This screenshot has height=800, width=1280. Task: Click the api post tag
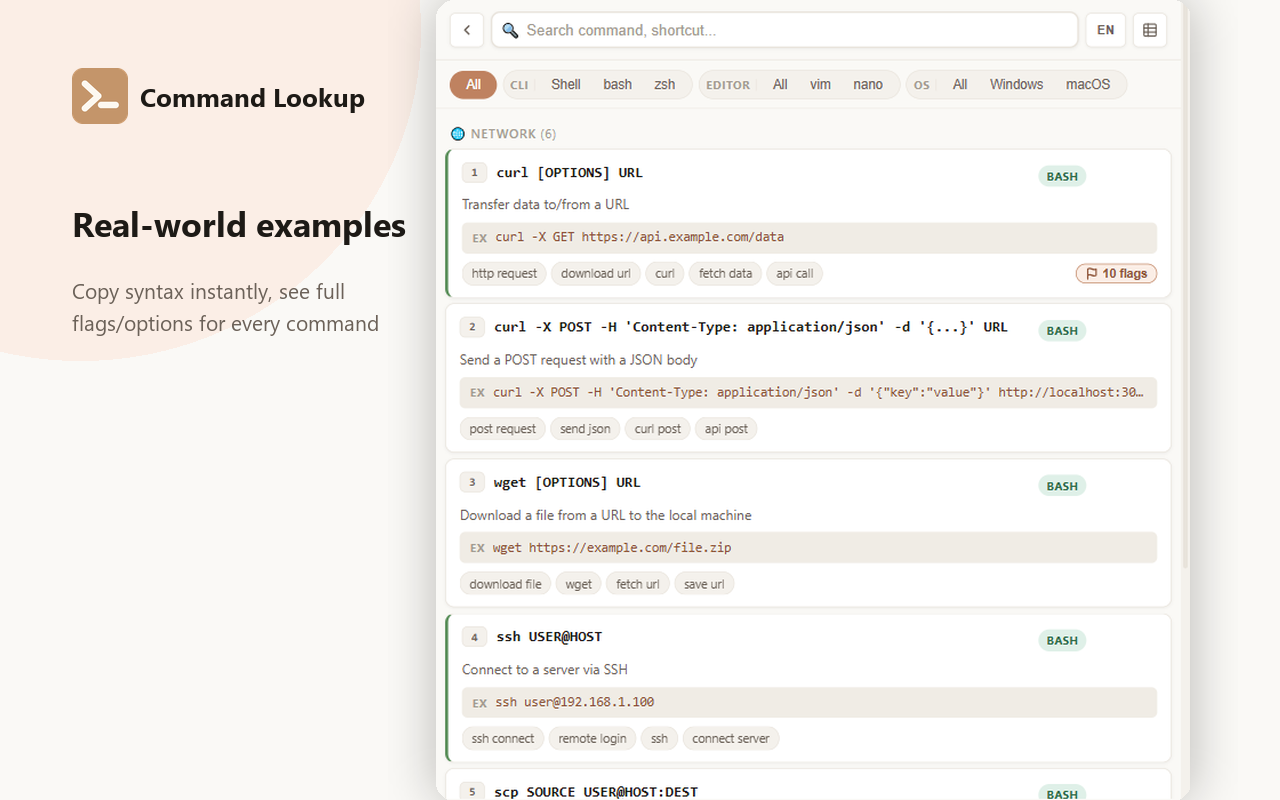(x=726, y=429)
